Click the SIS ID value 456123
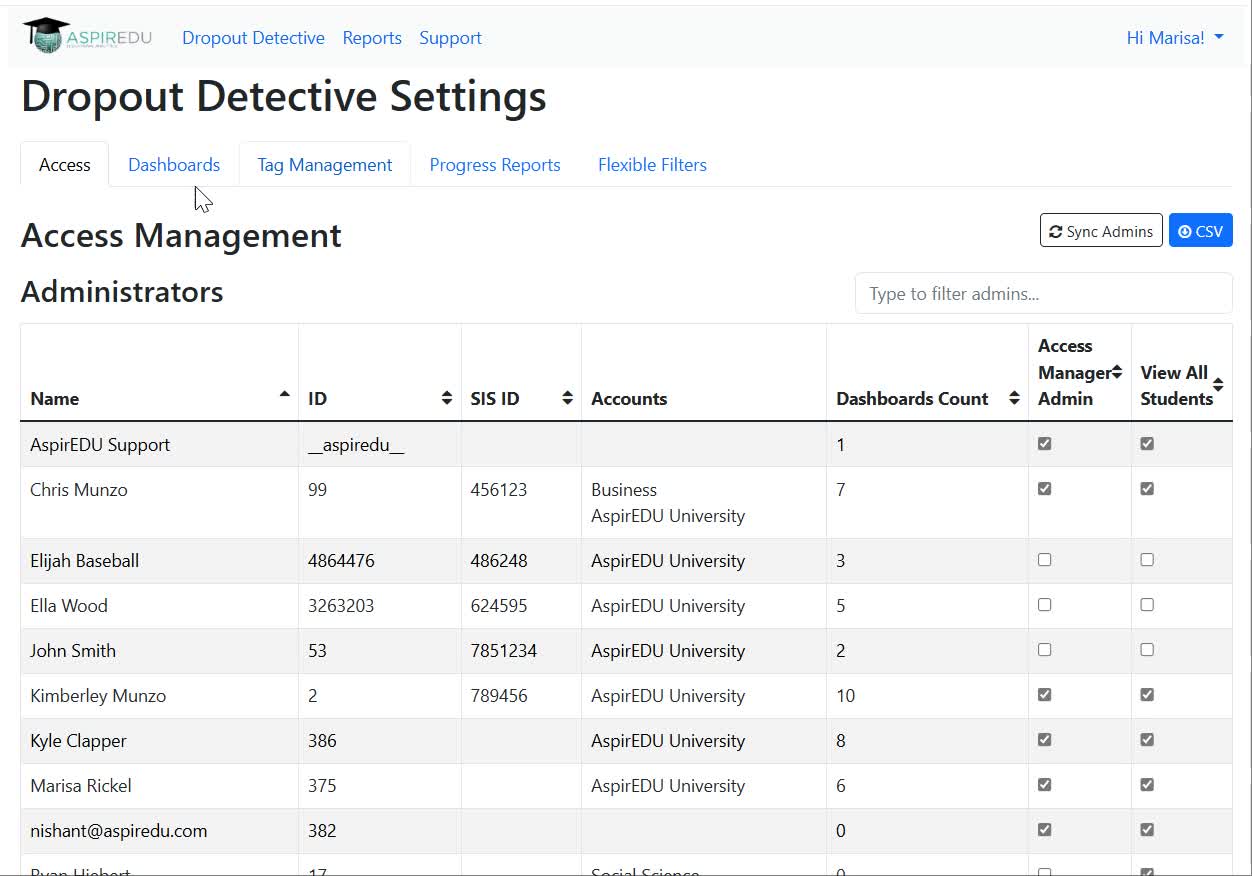This screenshot has width=1252, height=876. 499,490
